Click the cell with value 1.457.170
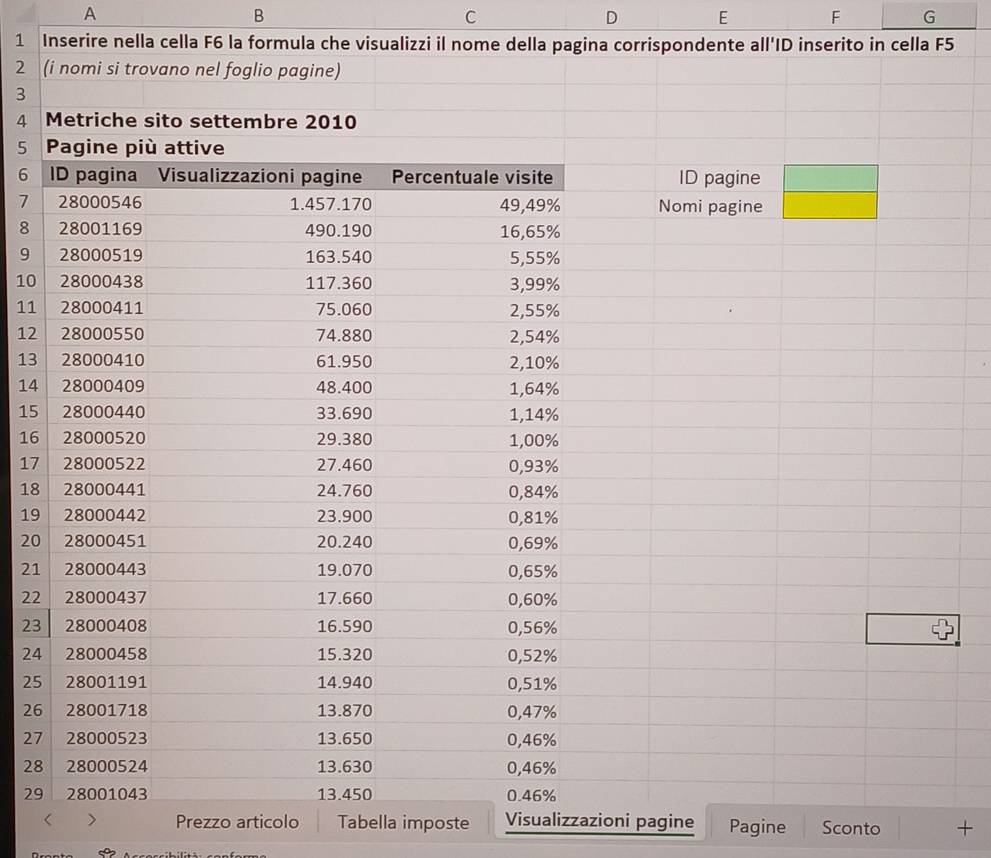This screenshot has height=858, width=991. (x=330, y=204)
